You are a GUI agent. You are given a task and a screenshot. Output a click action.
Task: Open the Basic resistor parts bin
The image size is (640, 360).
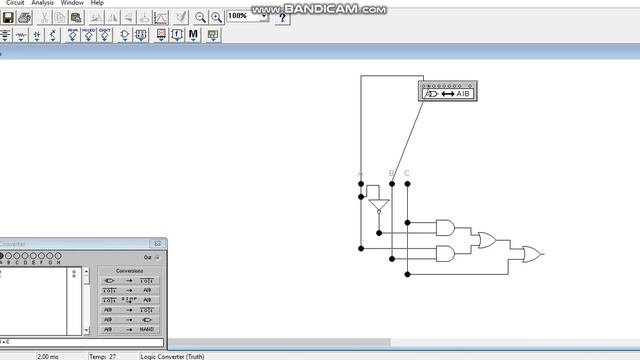click(x=21, y=36)
